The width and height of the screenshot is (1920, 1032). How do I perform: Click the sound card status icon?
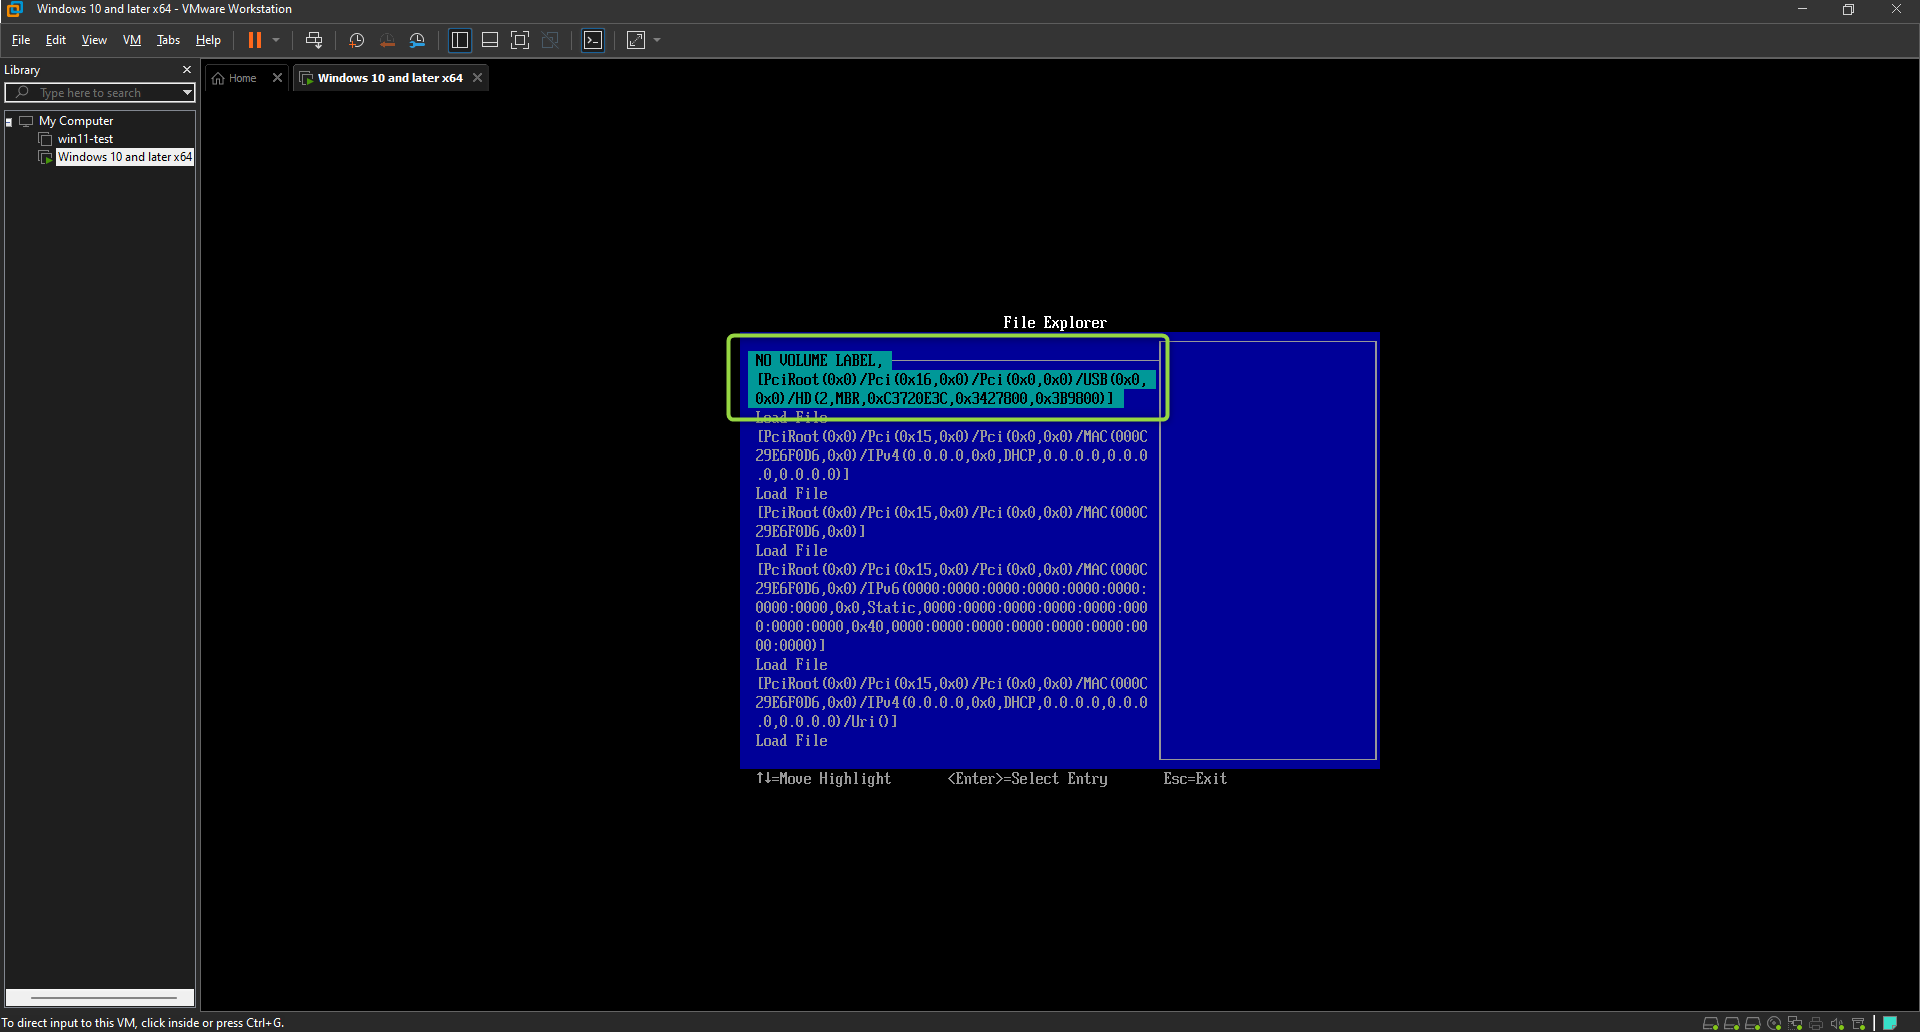[1837, 1023]
